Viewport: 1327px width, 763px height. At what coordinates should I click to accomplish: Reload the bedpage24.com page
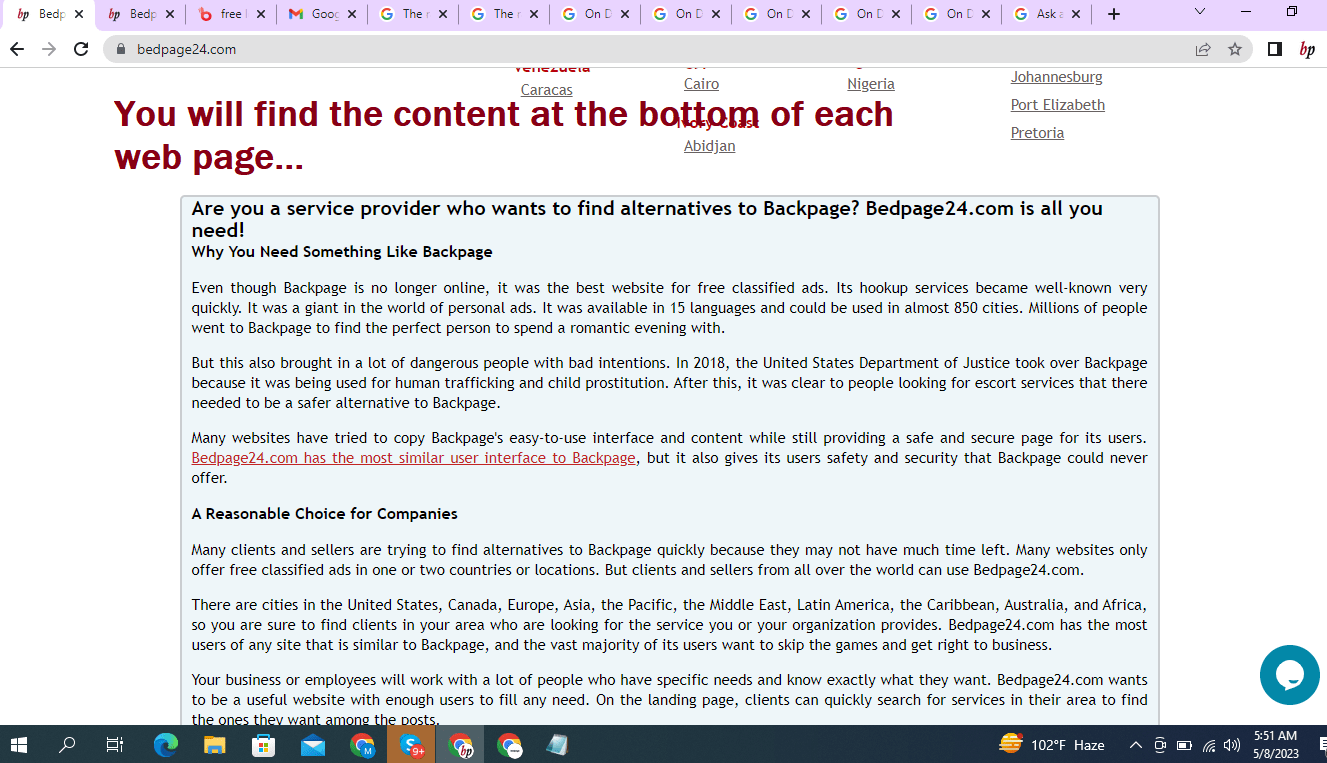pos(81,49)
